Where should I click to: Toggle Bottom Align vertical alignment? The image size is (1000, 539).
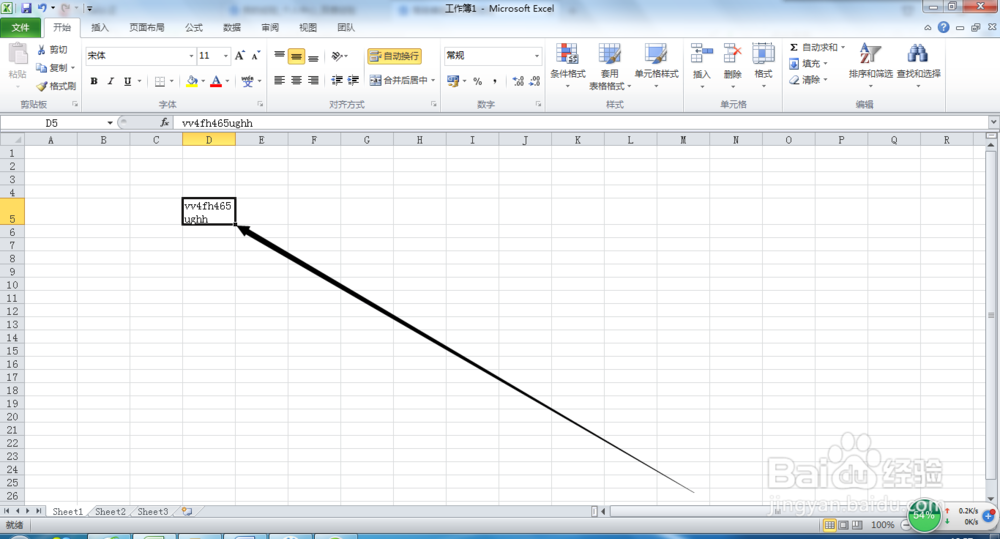tap(313, 56)
